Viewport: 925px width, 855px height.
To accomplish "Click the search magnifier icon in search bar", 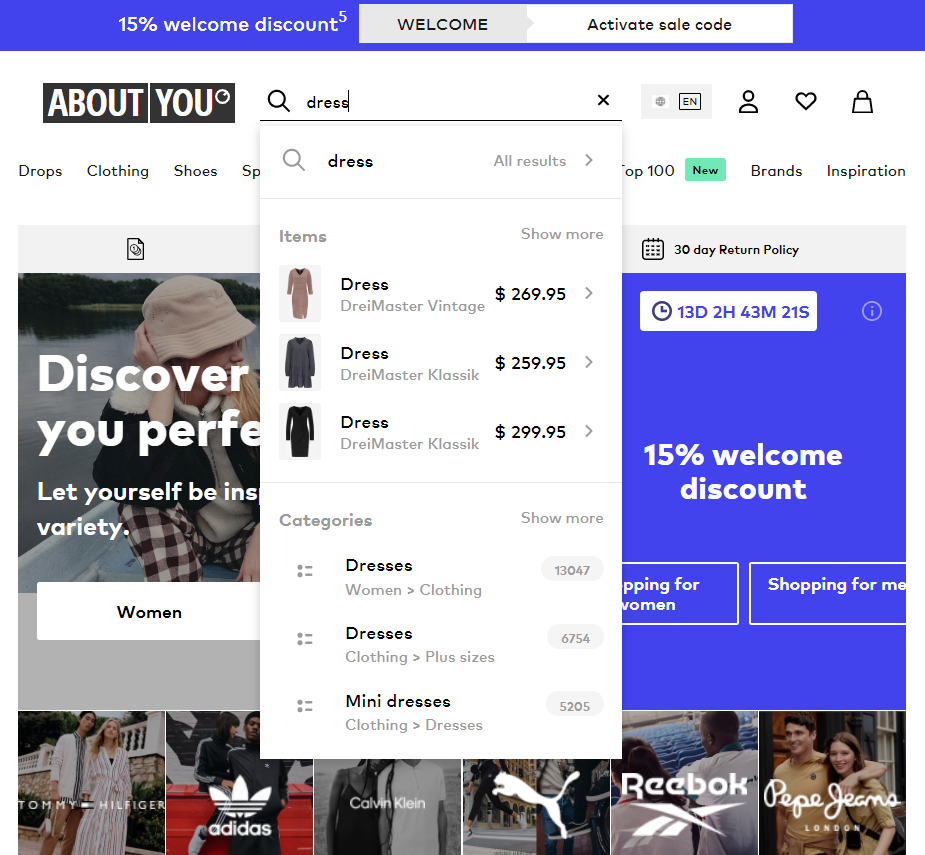I will coord(278,101).
